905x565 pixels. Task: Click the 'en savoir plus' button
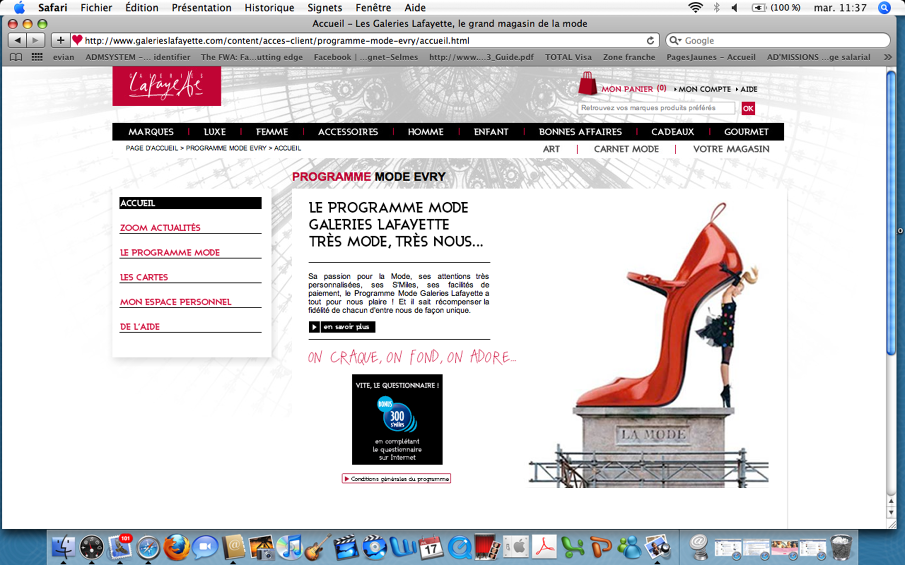pos(342,327)
